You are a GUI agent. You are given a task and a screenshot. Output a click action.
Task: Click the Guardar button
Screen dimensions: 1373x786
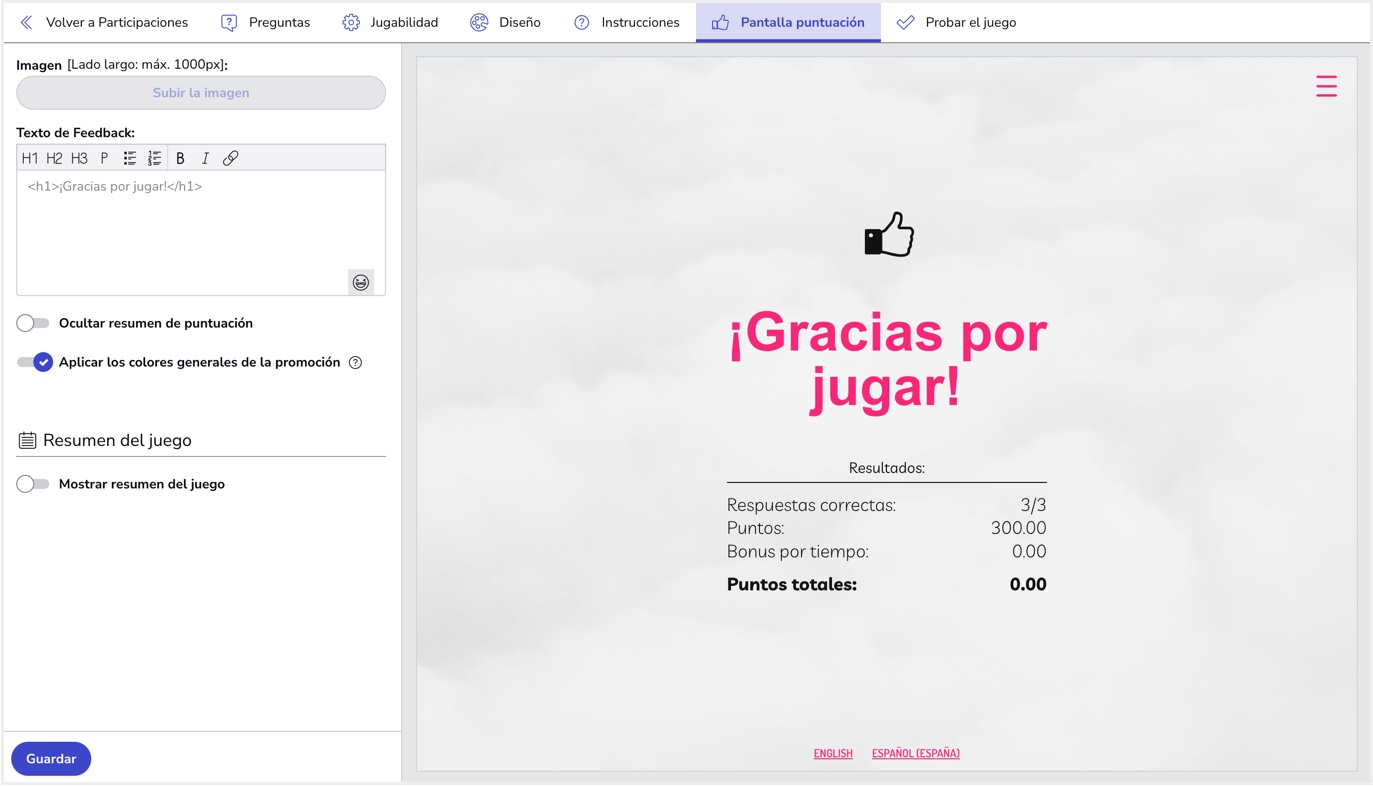coord(51,759)
